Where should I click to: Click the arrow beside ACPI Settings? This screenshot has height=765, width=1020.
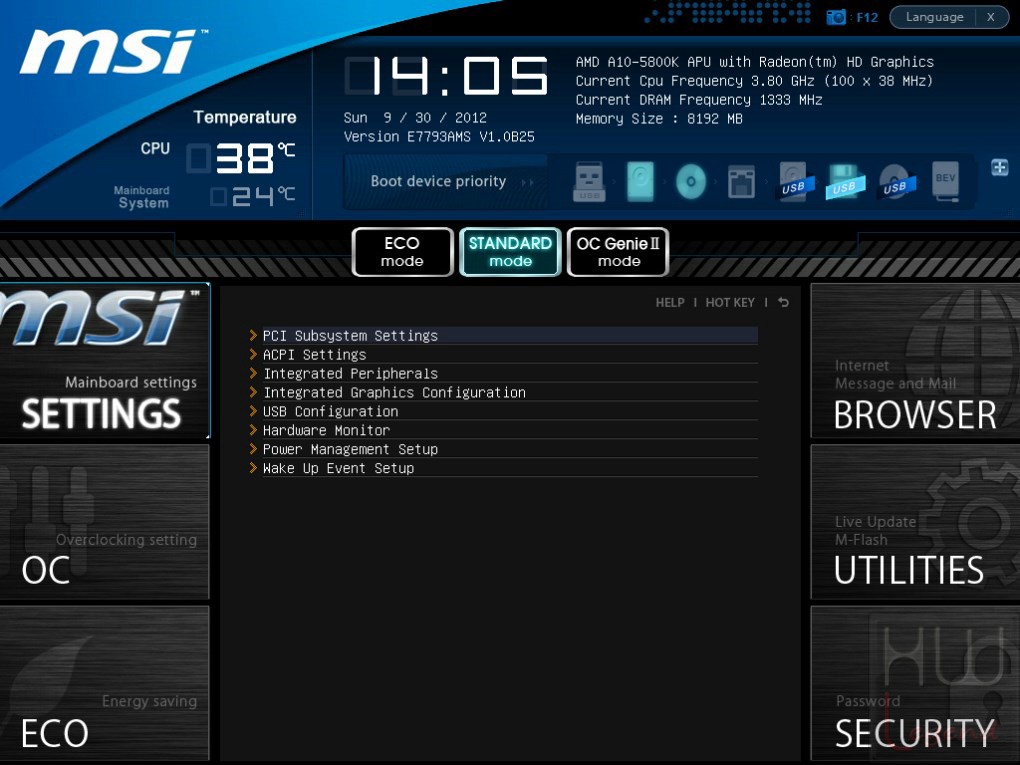pyautogui.click(x=253, y=354)
